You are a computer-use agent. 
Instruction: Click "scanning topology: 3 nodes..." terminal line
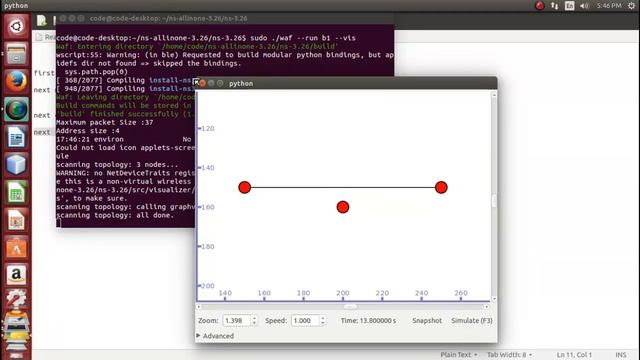click(x=117, y=164)
